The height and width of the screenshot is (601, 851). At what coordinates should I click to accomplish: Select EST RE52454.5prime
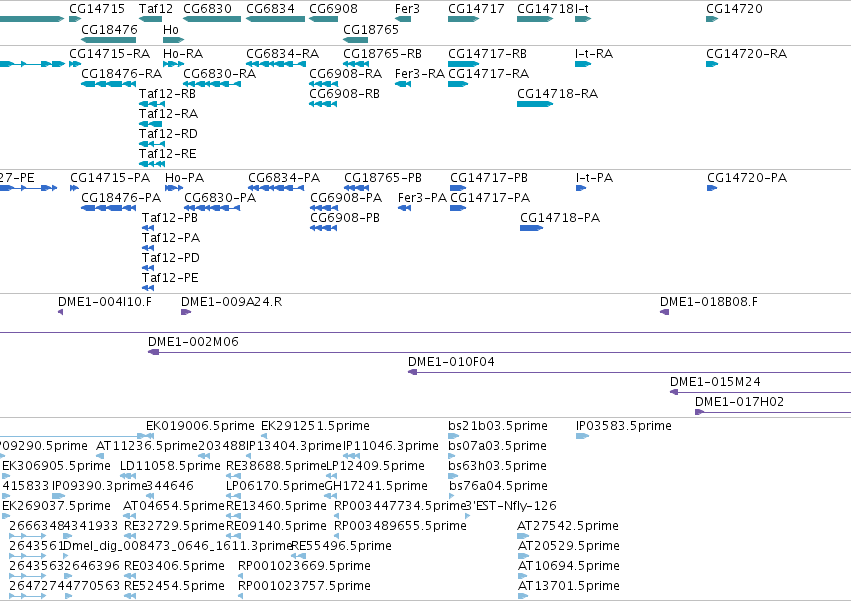click(x=174, y=586)
